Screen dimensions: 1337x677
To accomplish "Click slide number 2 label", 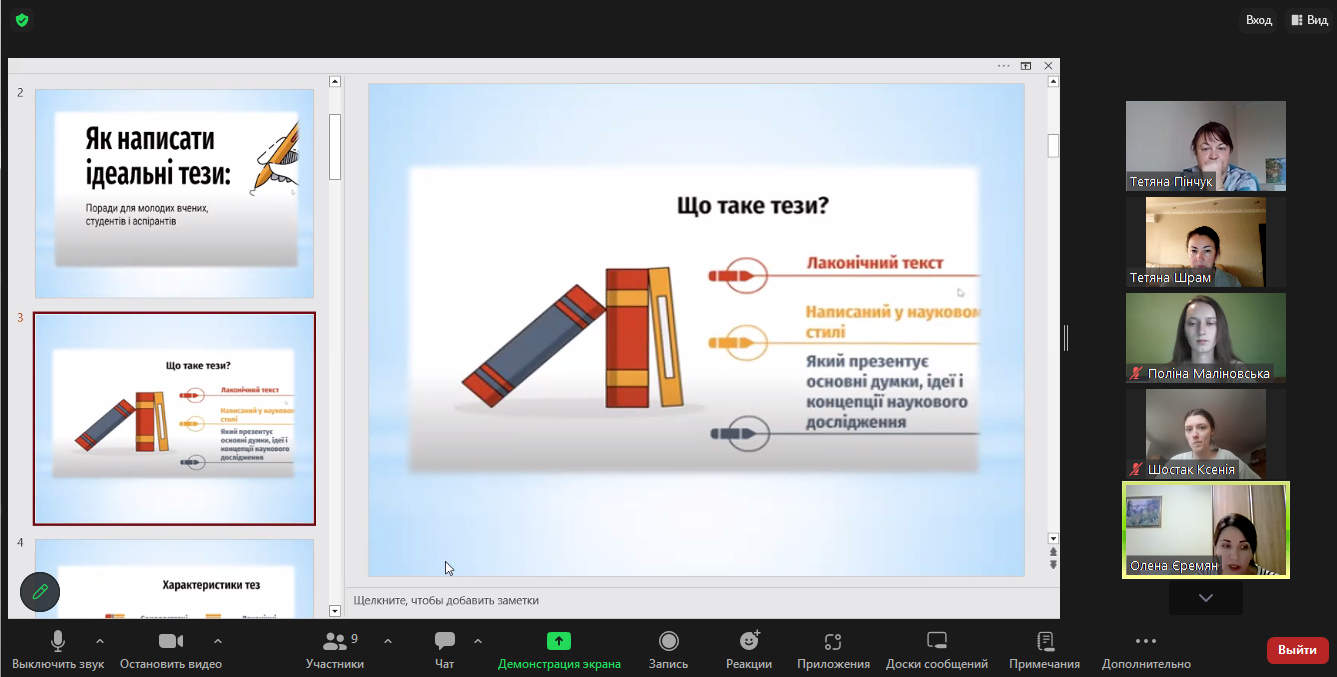I will point(20,92).
